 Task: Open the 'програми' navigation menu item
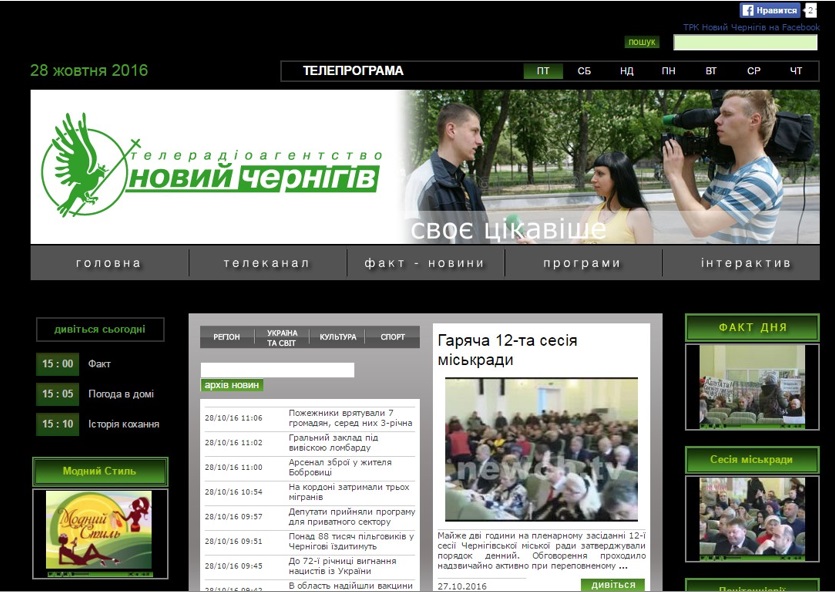coord(582,263)
